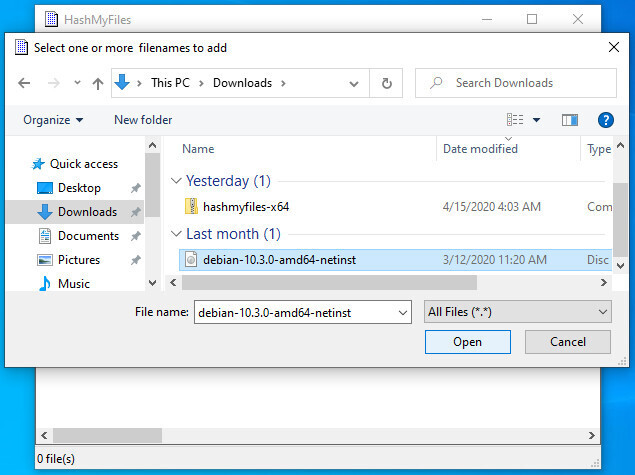The height and width of the screenshot is (475, 635).
Task: Click the Cancel button
Action: coord(568,342)
